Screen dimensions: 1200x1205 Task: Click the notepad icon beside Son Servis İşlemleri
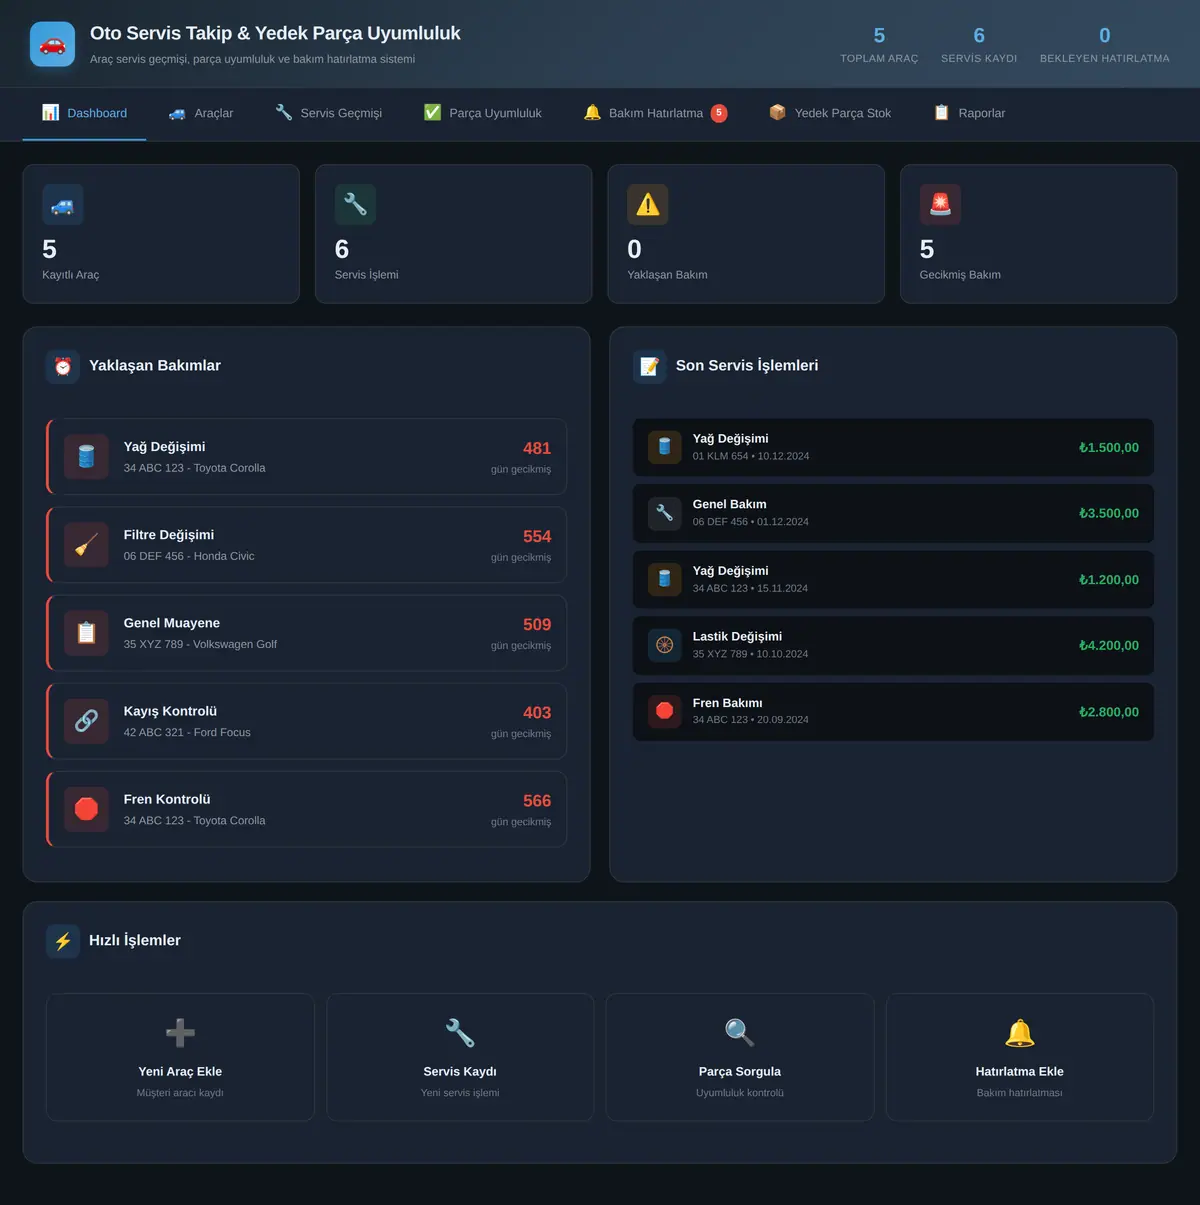[x=650, y=366]
